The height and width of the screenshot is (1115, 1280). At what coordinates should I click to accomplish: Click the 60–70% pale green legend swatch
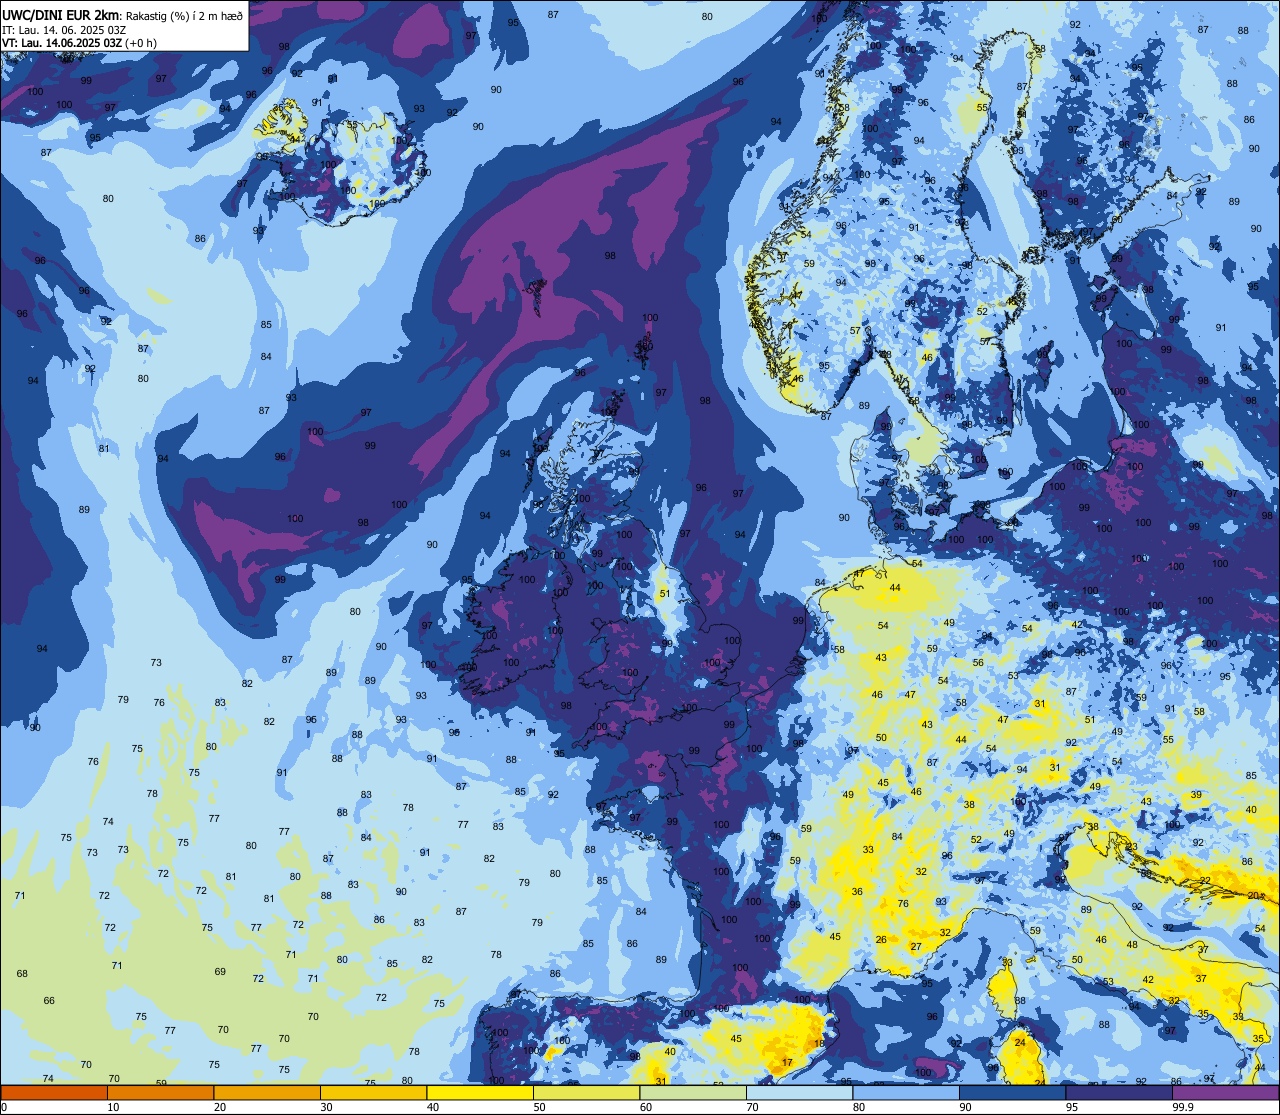tap(693, 1092)
